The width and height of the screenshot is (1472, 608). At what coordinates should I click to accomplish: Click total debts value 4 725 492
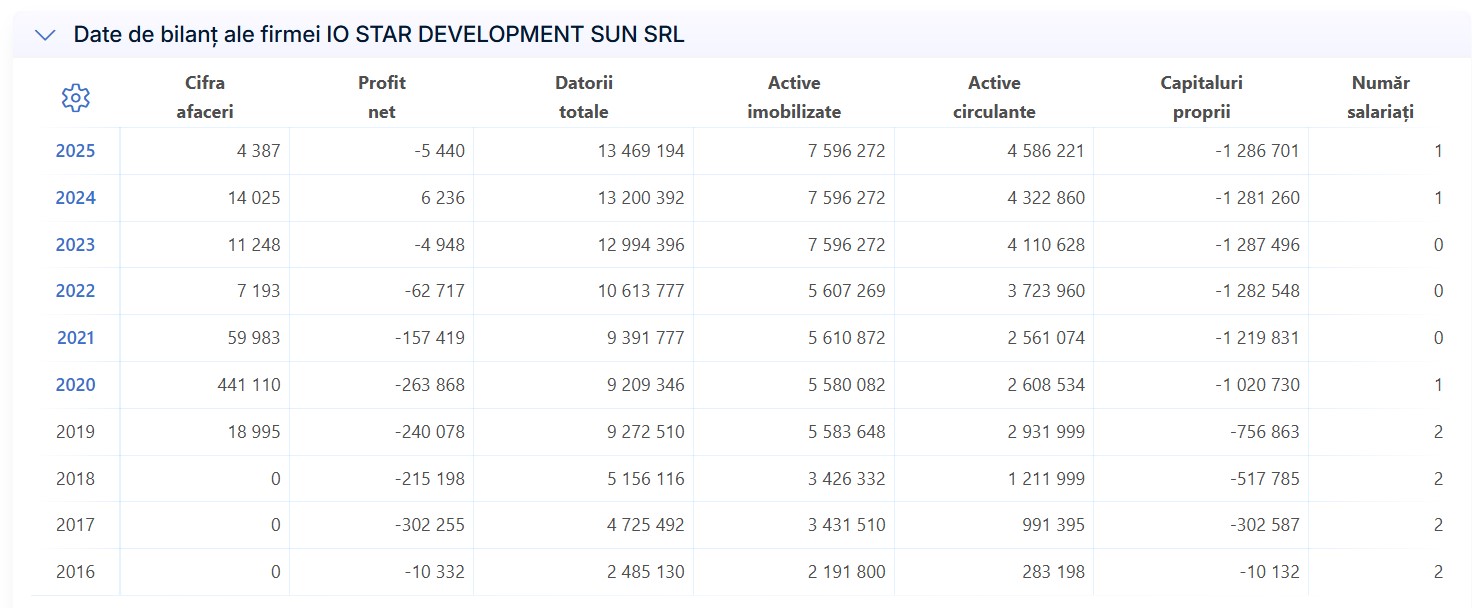coord(645,525)
